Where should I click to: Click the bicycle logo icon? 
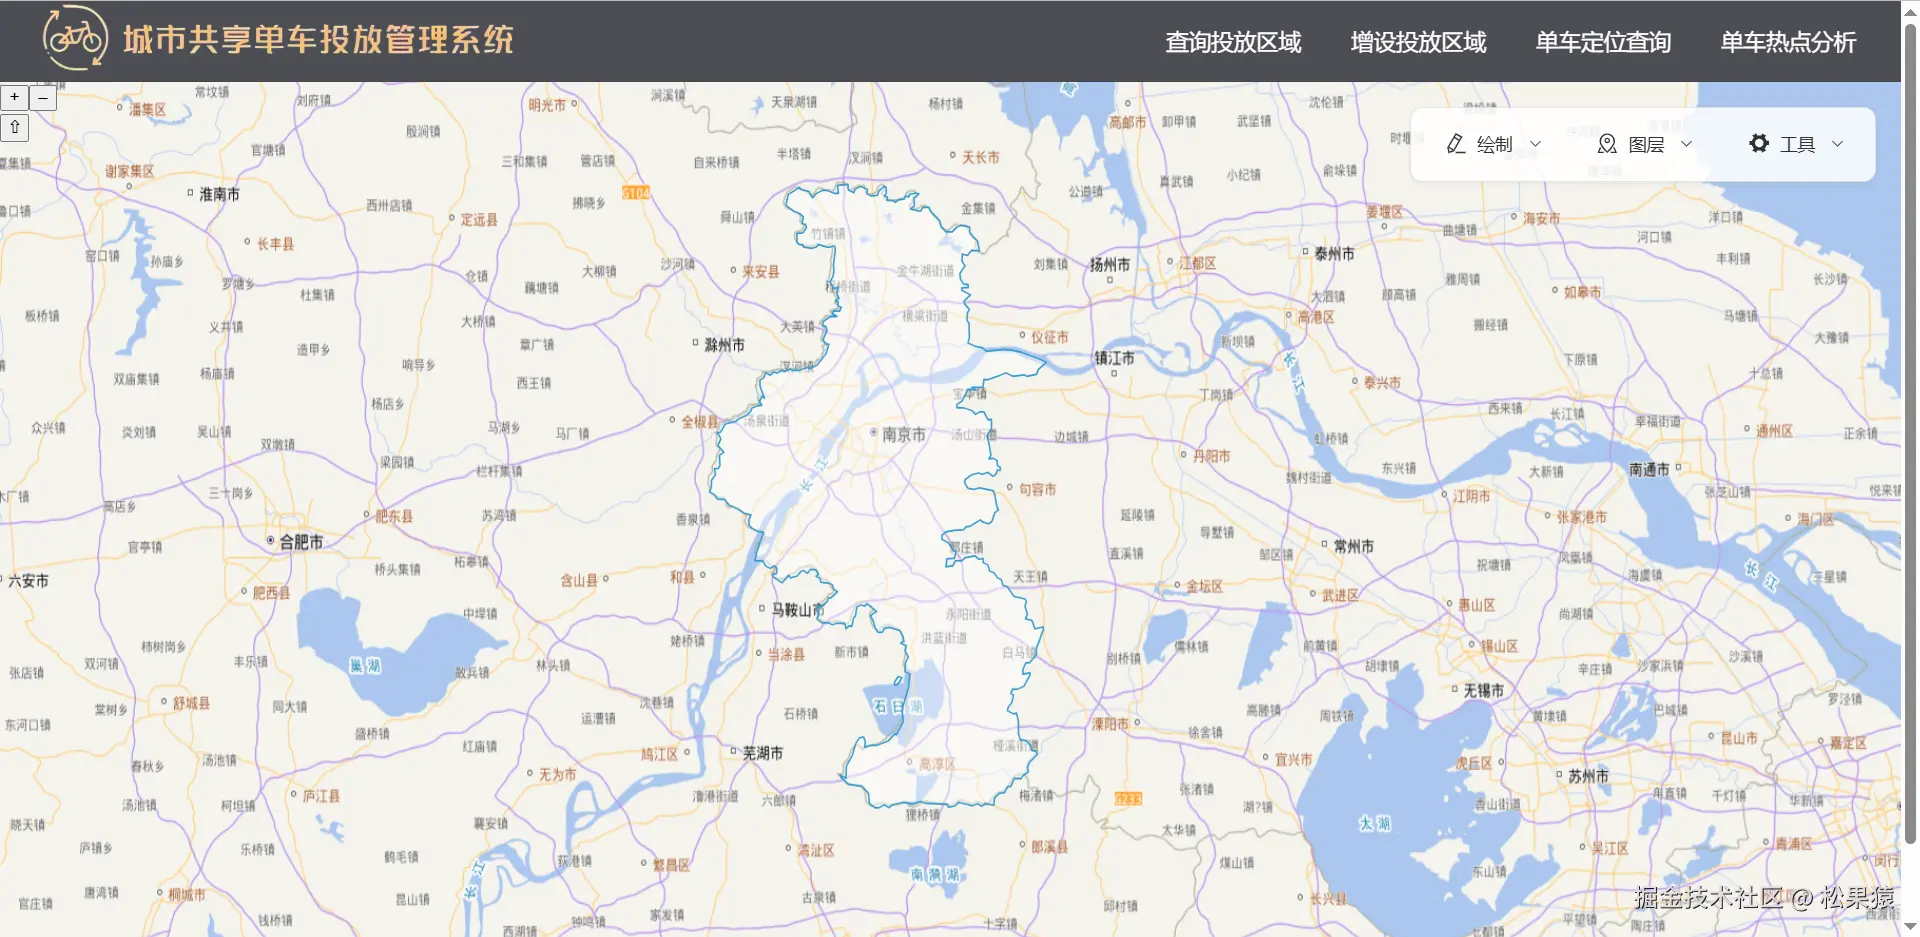[75, 38]
